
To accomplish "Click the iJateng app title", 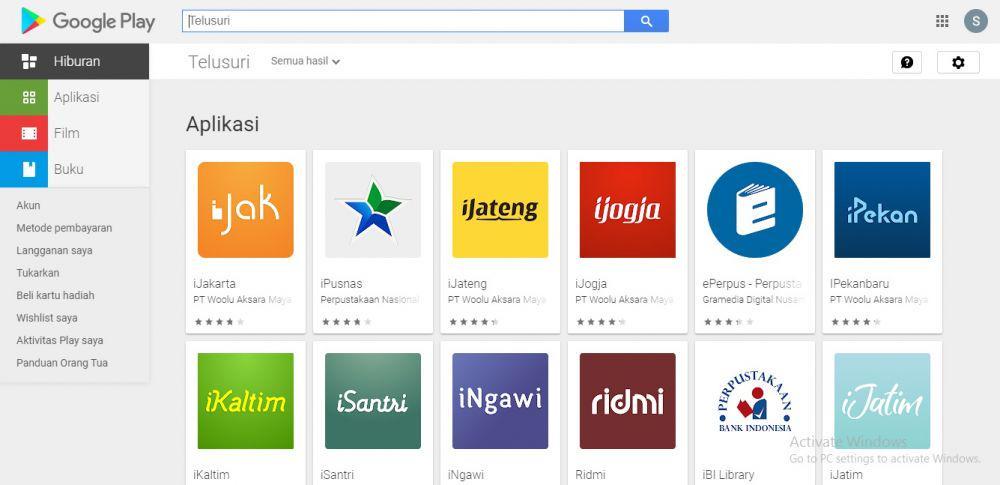I will point(467,283).
